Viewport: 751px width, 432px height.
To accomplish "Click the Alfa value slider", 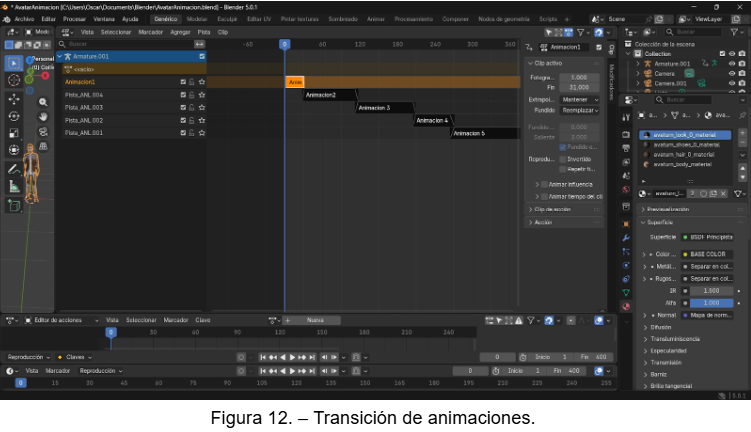I will tap(711, 303).
